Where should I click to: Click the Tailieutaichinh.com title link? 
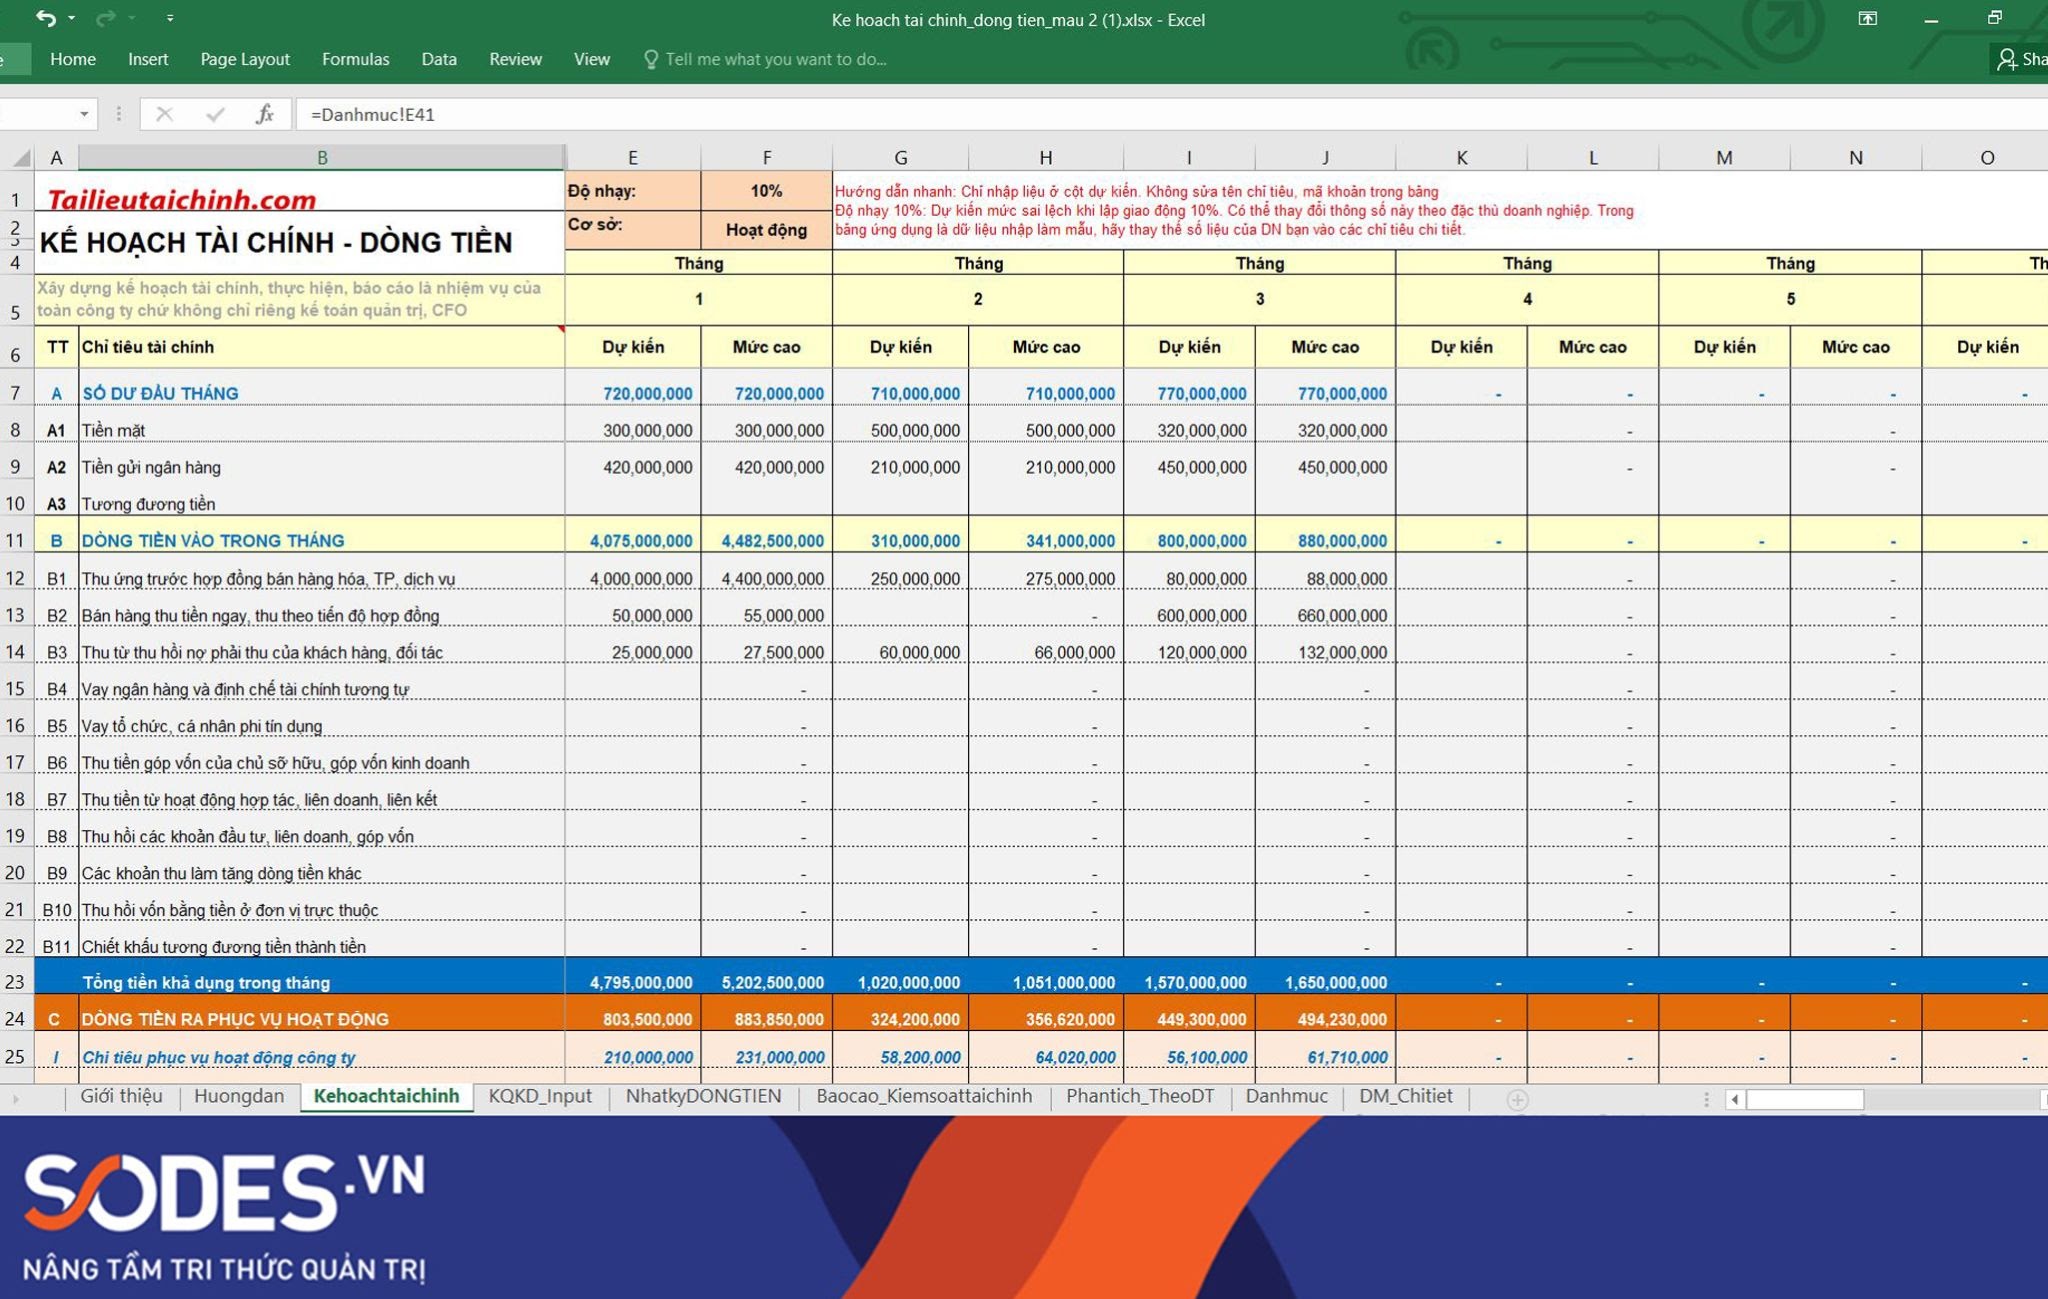point(182,199)
